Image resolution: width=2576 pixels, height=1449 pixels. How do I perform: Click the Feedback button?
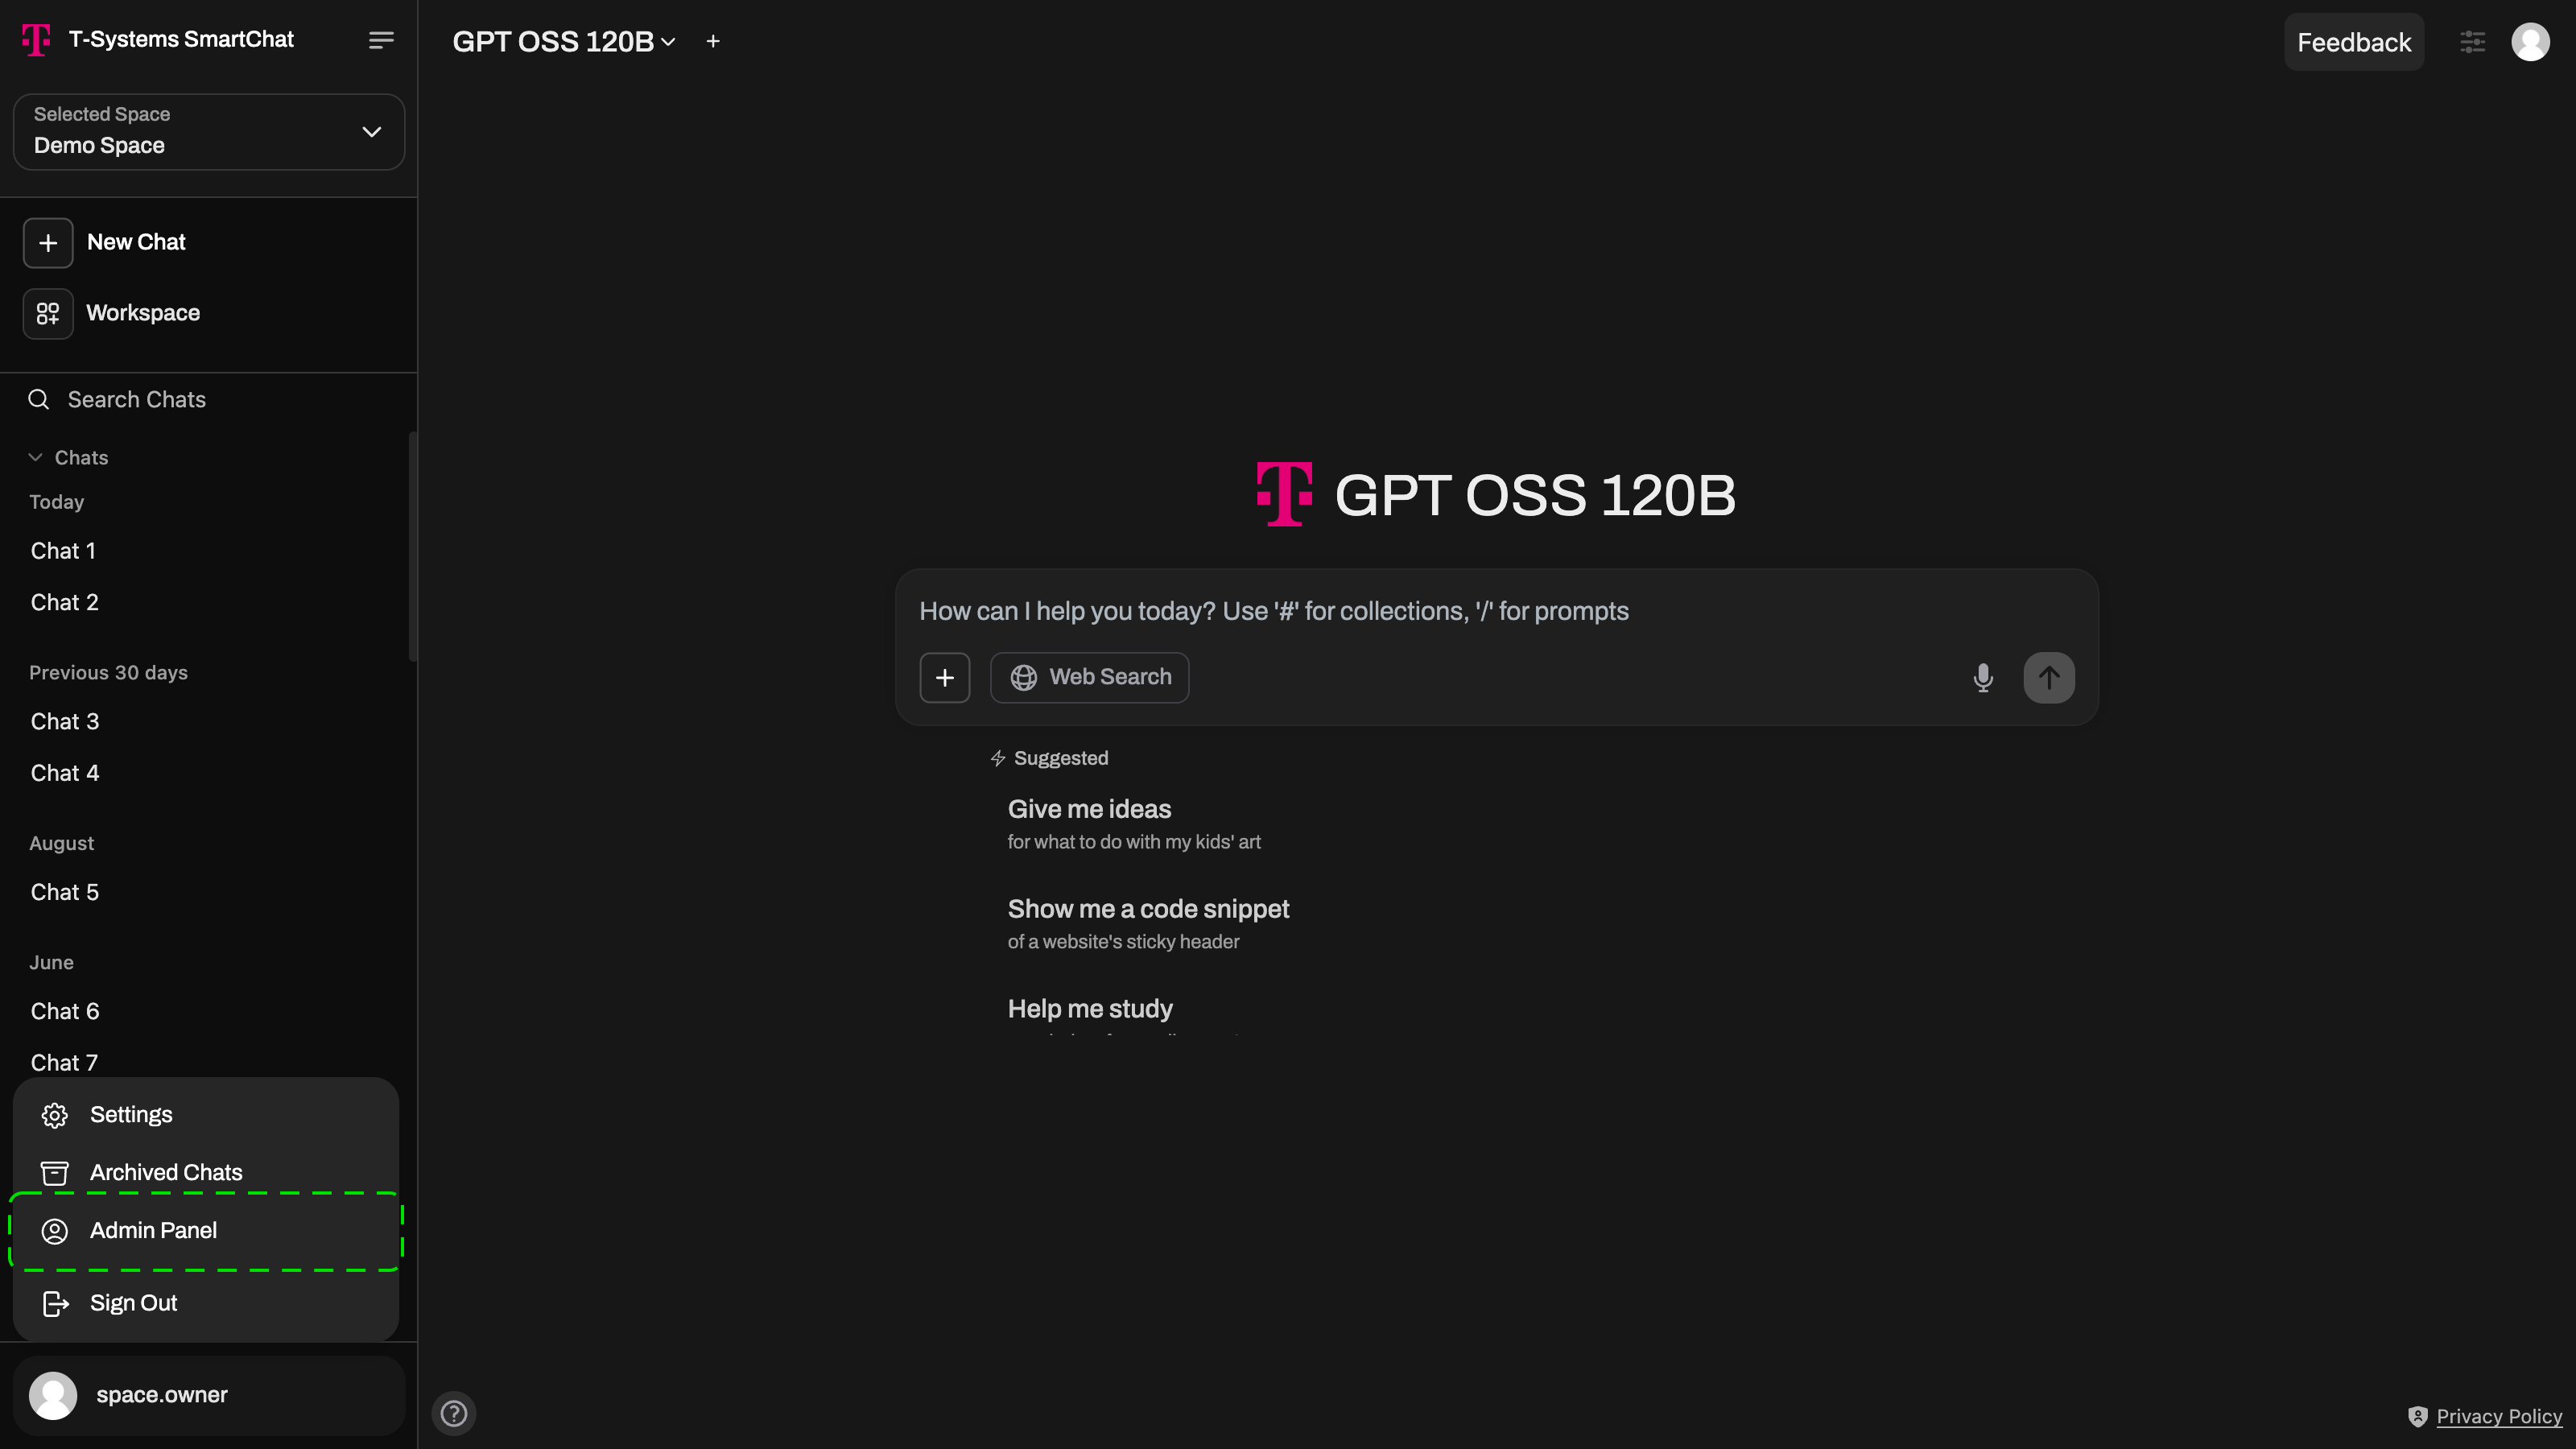pyautogui.click(x=2354, y=42)
